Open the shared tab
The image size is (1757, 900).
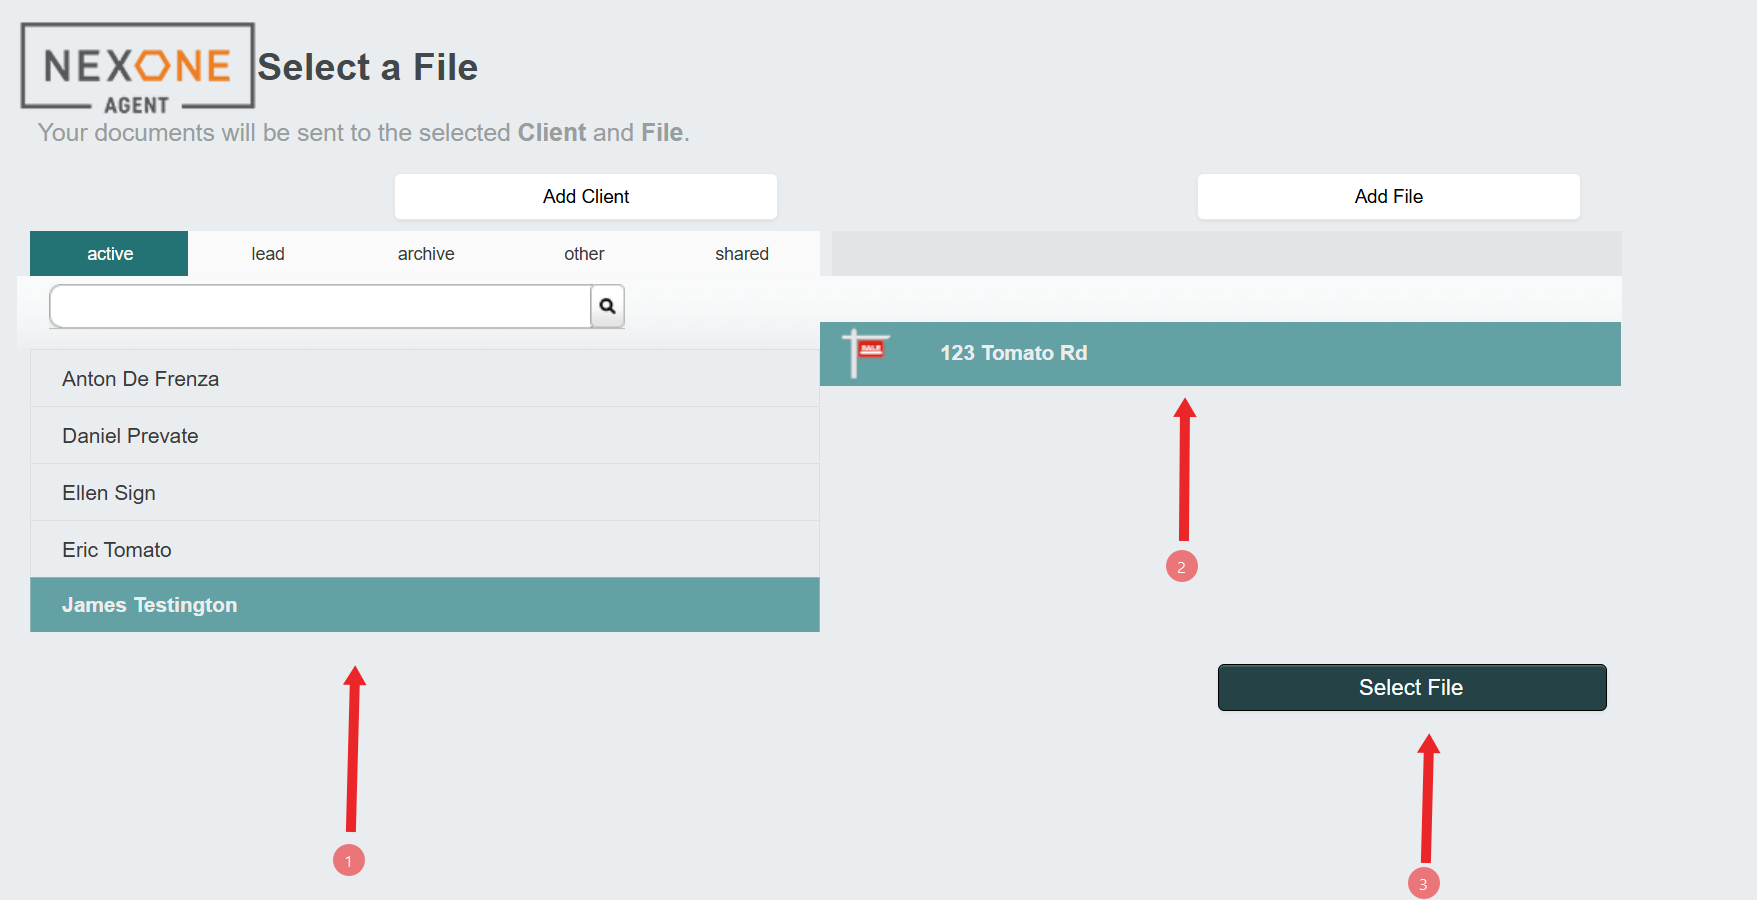[x=742, y=254]
